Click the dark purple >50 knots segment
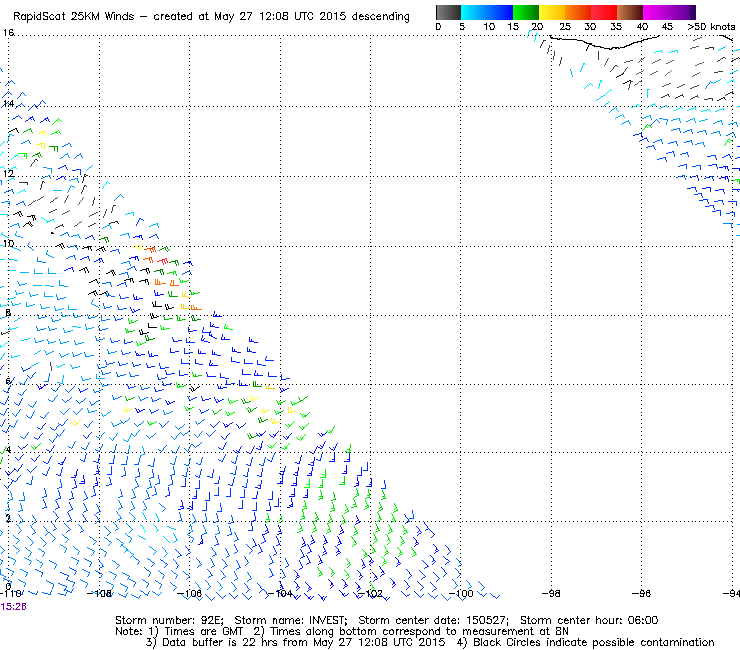The image size is (740, 650). pos(693,12)
